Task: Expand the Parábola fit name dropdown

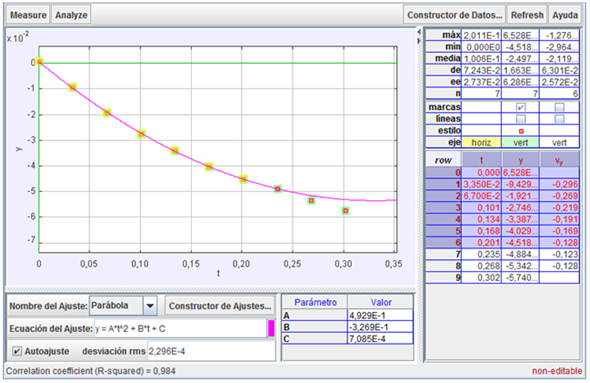Action: pyautogui.click(x=150, y=305)
